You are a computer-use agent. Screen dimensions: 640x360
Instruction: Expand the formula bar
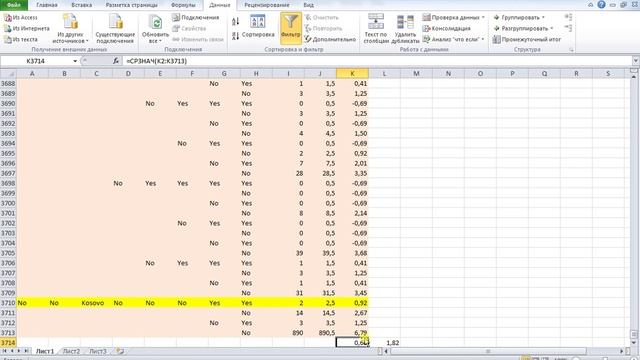(636, 61)
